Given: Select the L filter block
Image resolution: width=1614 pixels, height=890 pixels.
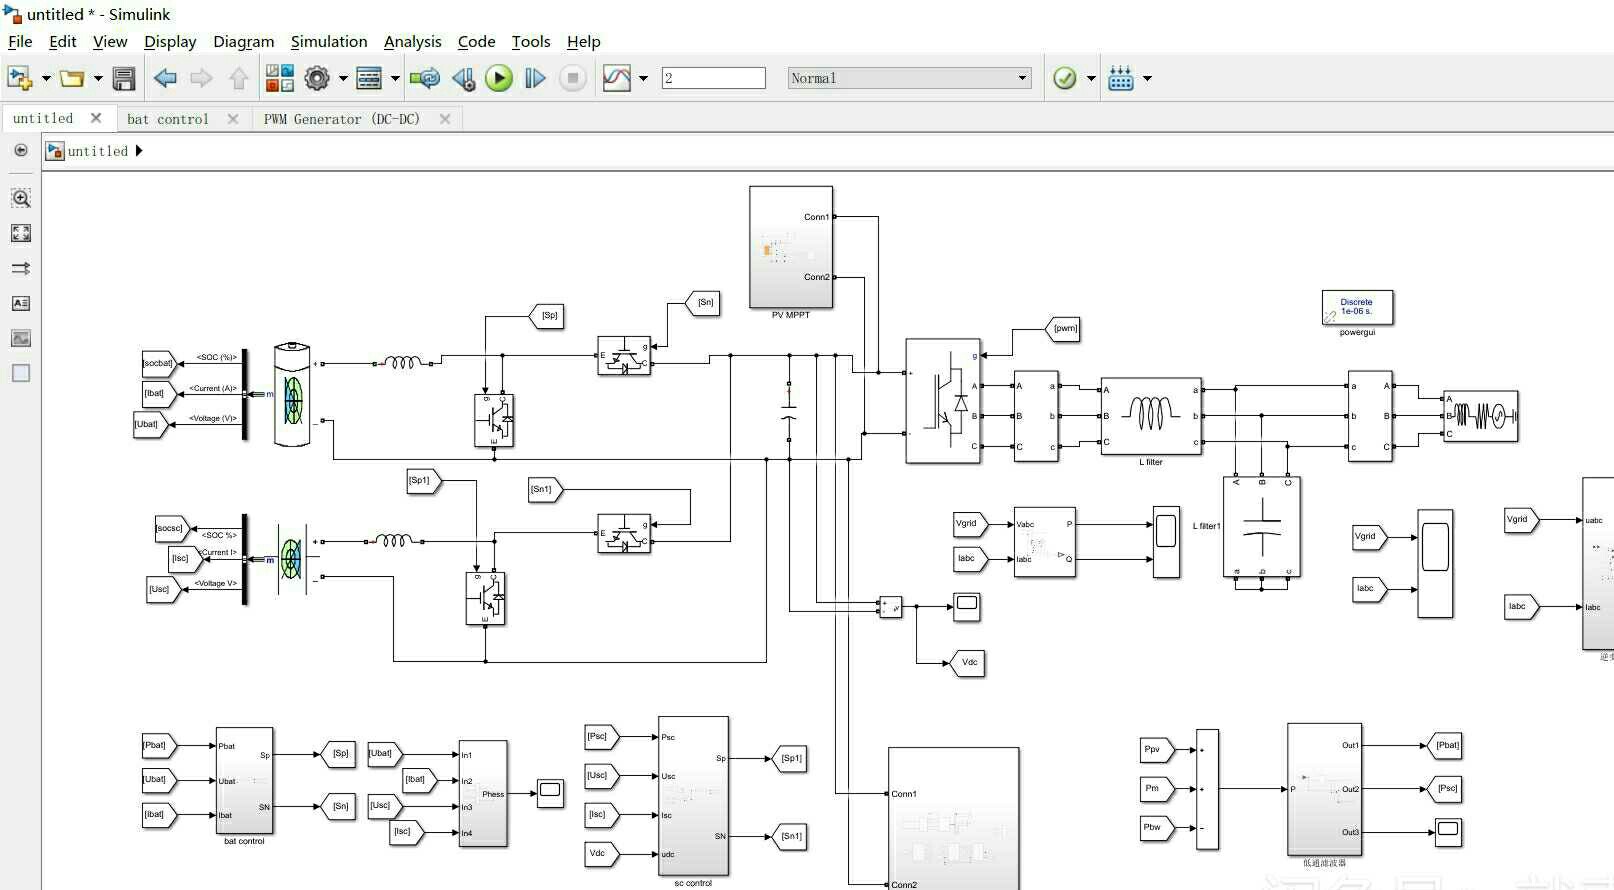Looking at the screenshot, I should click(1151, 416).
